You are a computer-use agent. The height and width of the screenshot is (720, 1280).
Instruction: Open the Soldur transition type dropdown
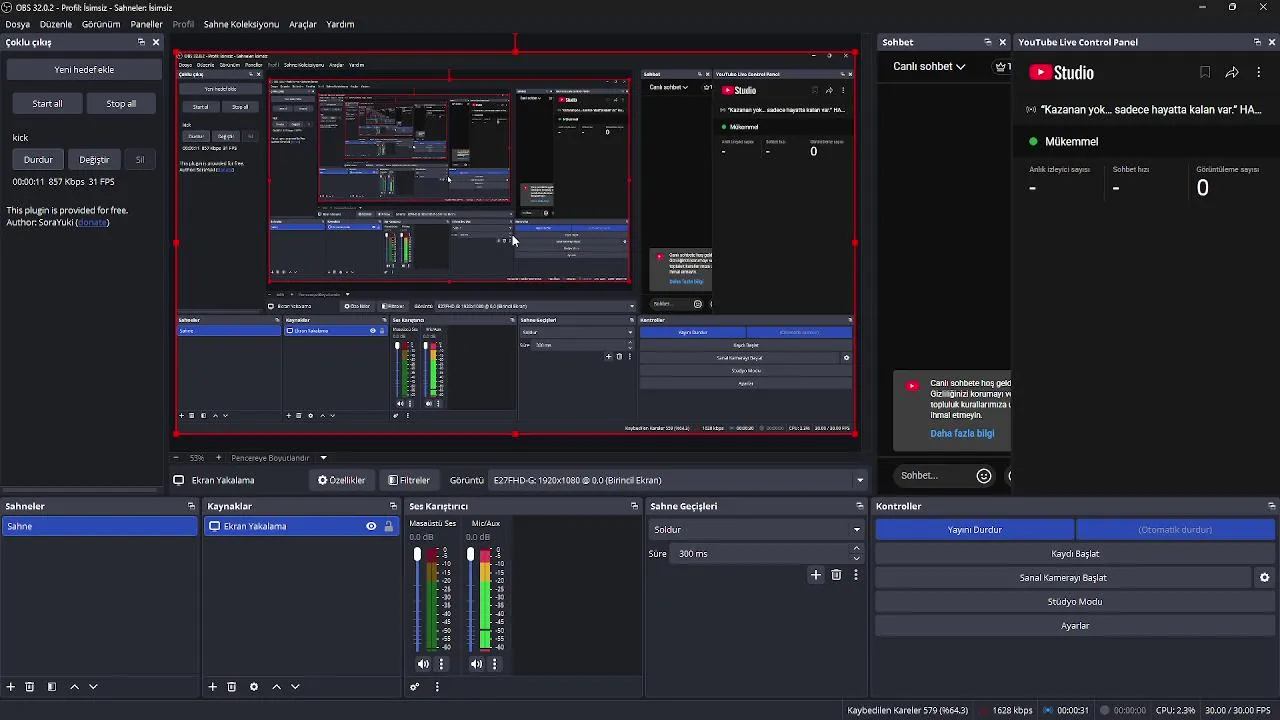[x=756, y=529]
